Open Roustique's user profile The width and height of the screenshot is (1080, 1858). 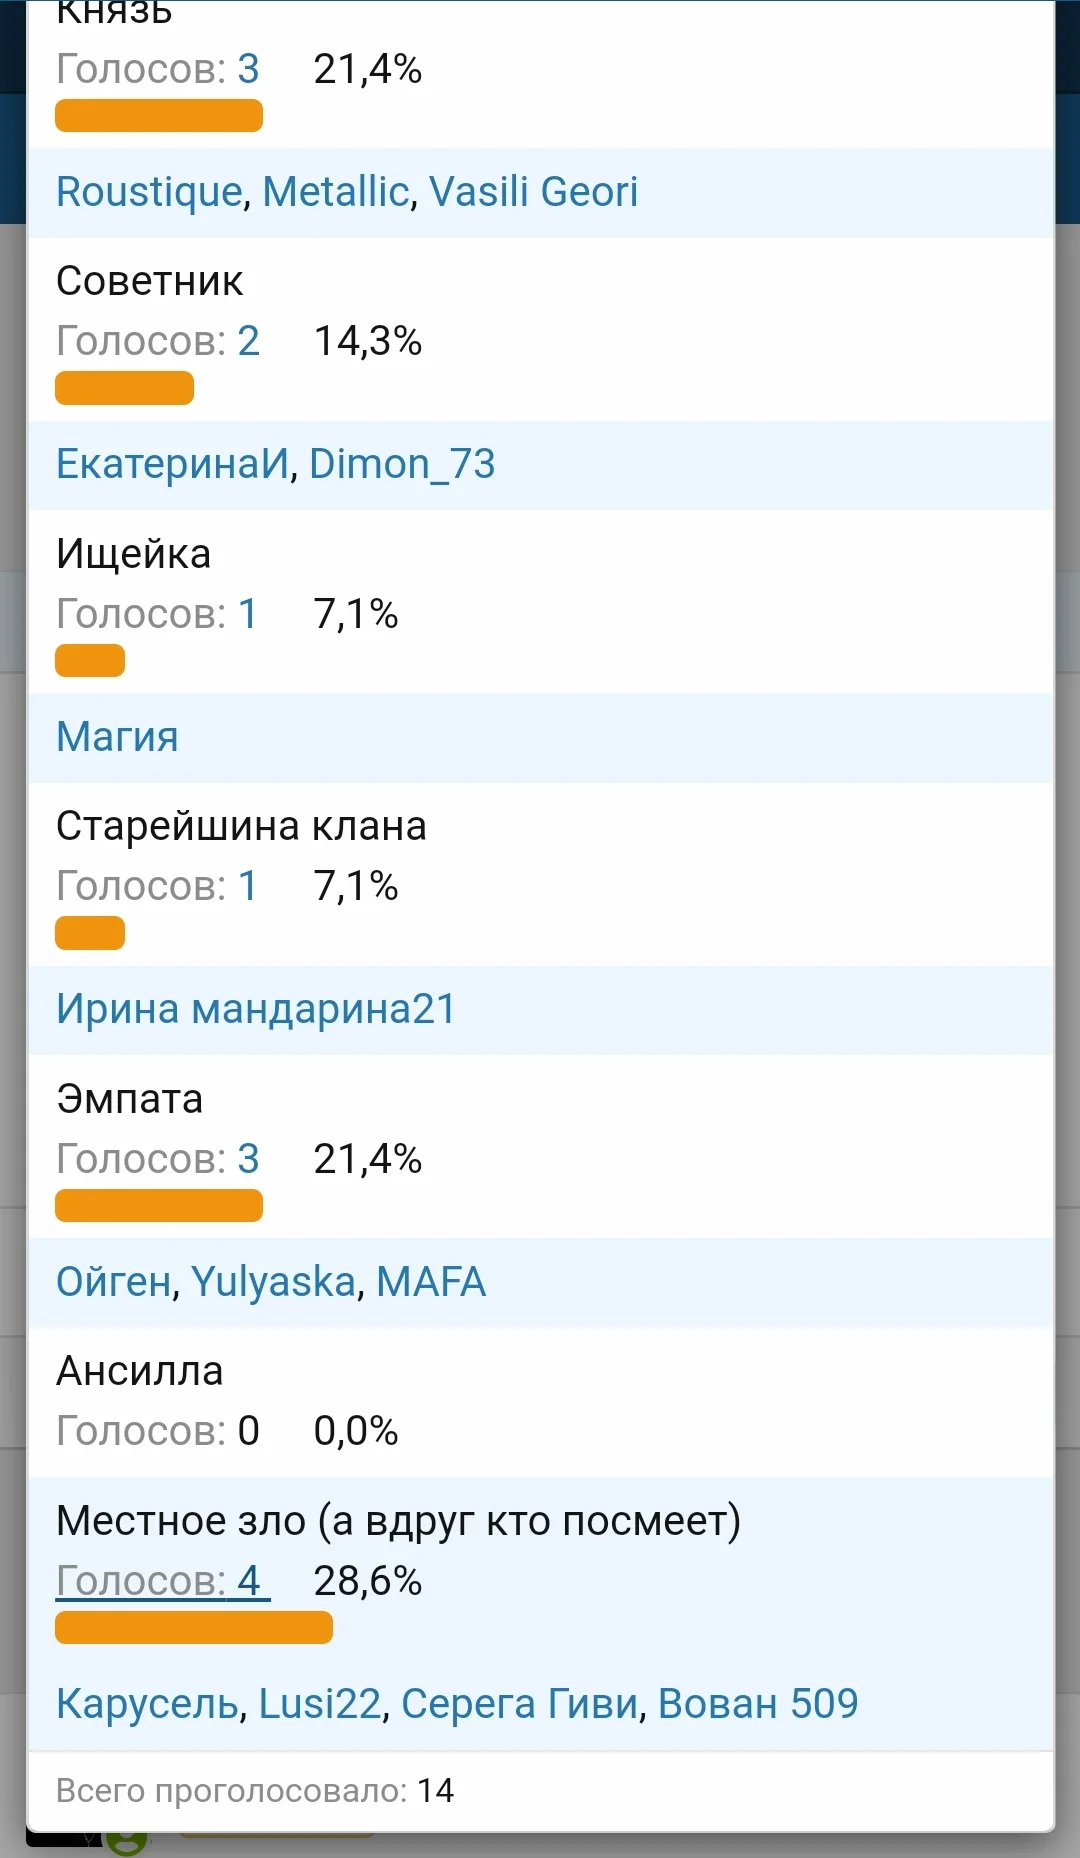[149, 192]
